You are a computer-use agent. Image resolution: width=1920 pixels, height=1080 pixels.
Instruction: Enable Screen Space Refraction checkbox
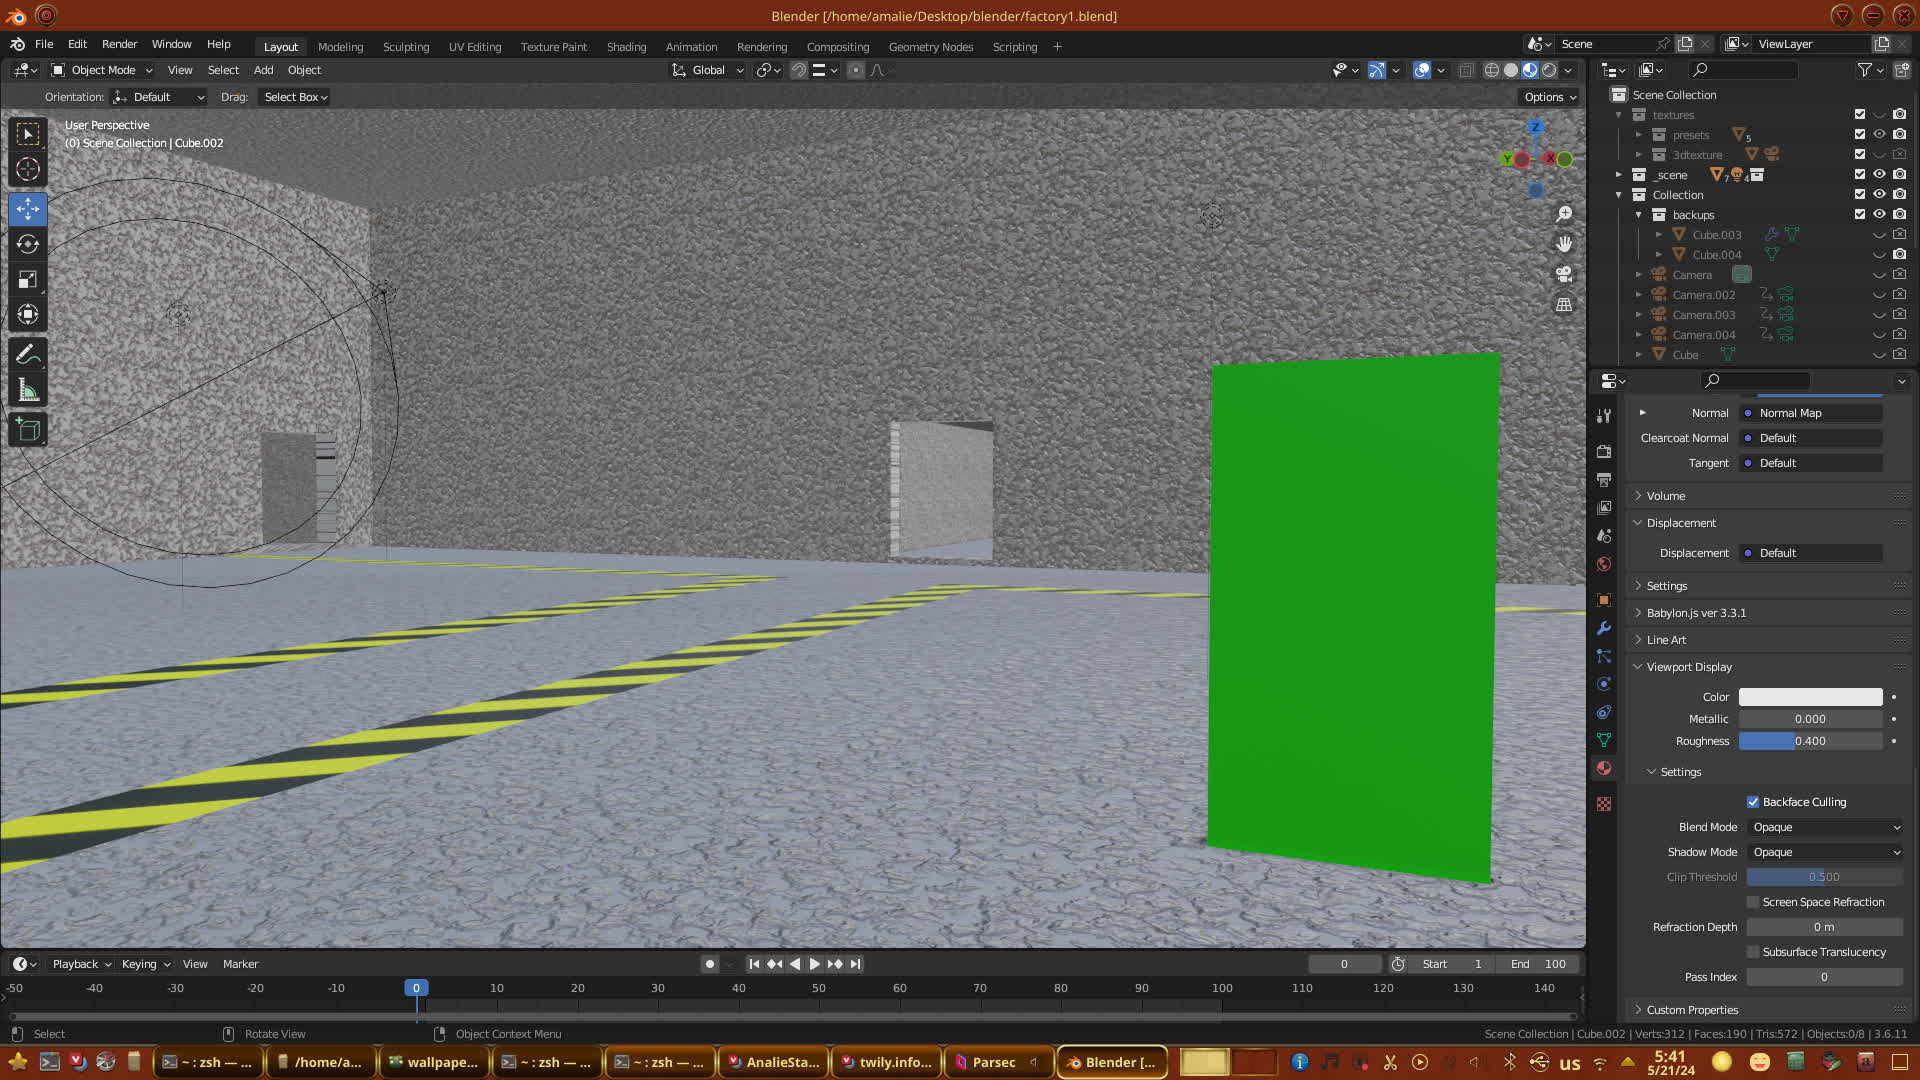1753,902
